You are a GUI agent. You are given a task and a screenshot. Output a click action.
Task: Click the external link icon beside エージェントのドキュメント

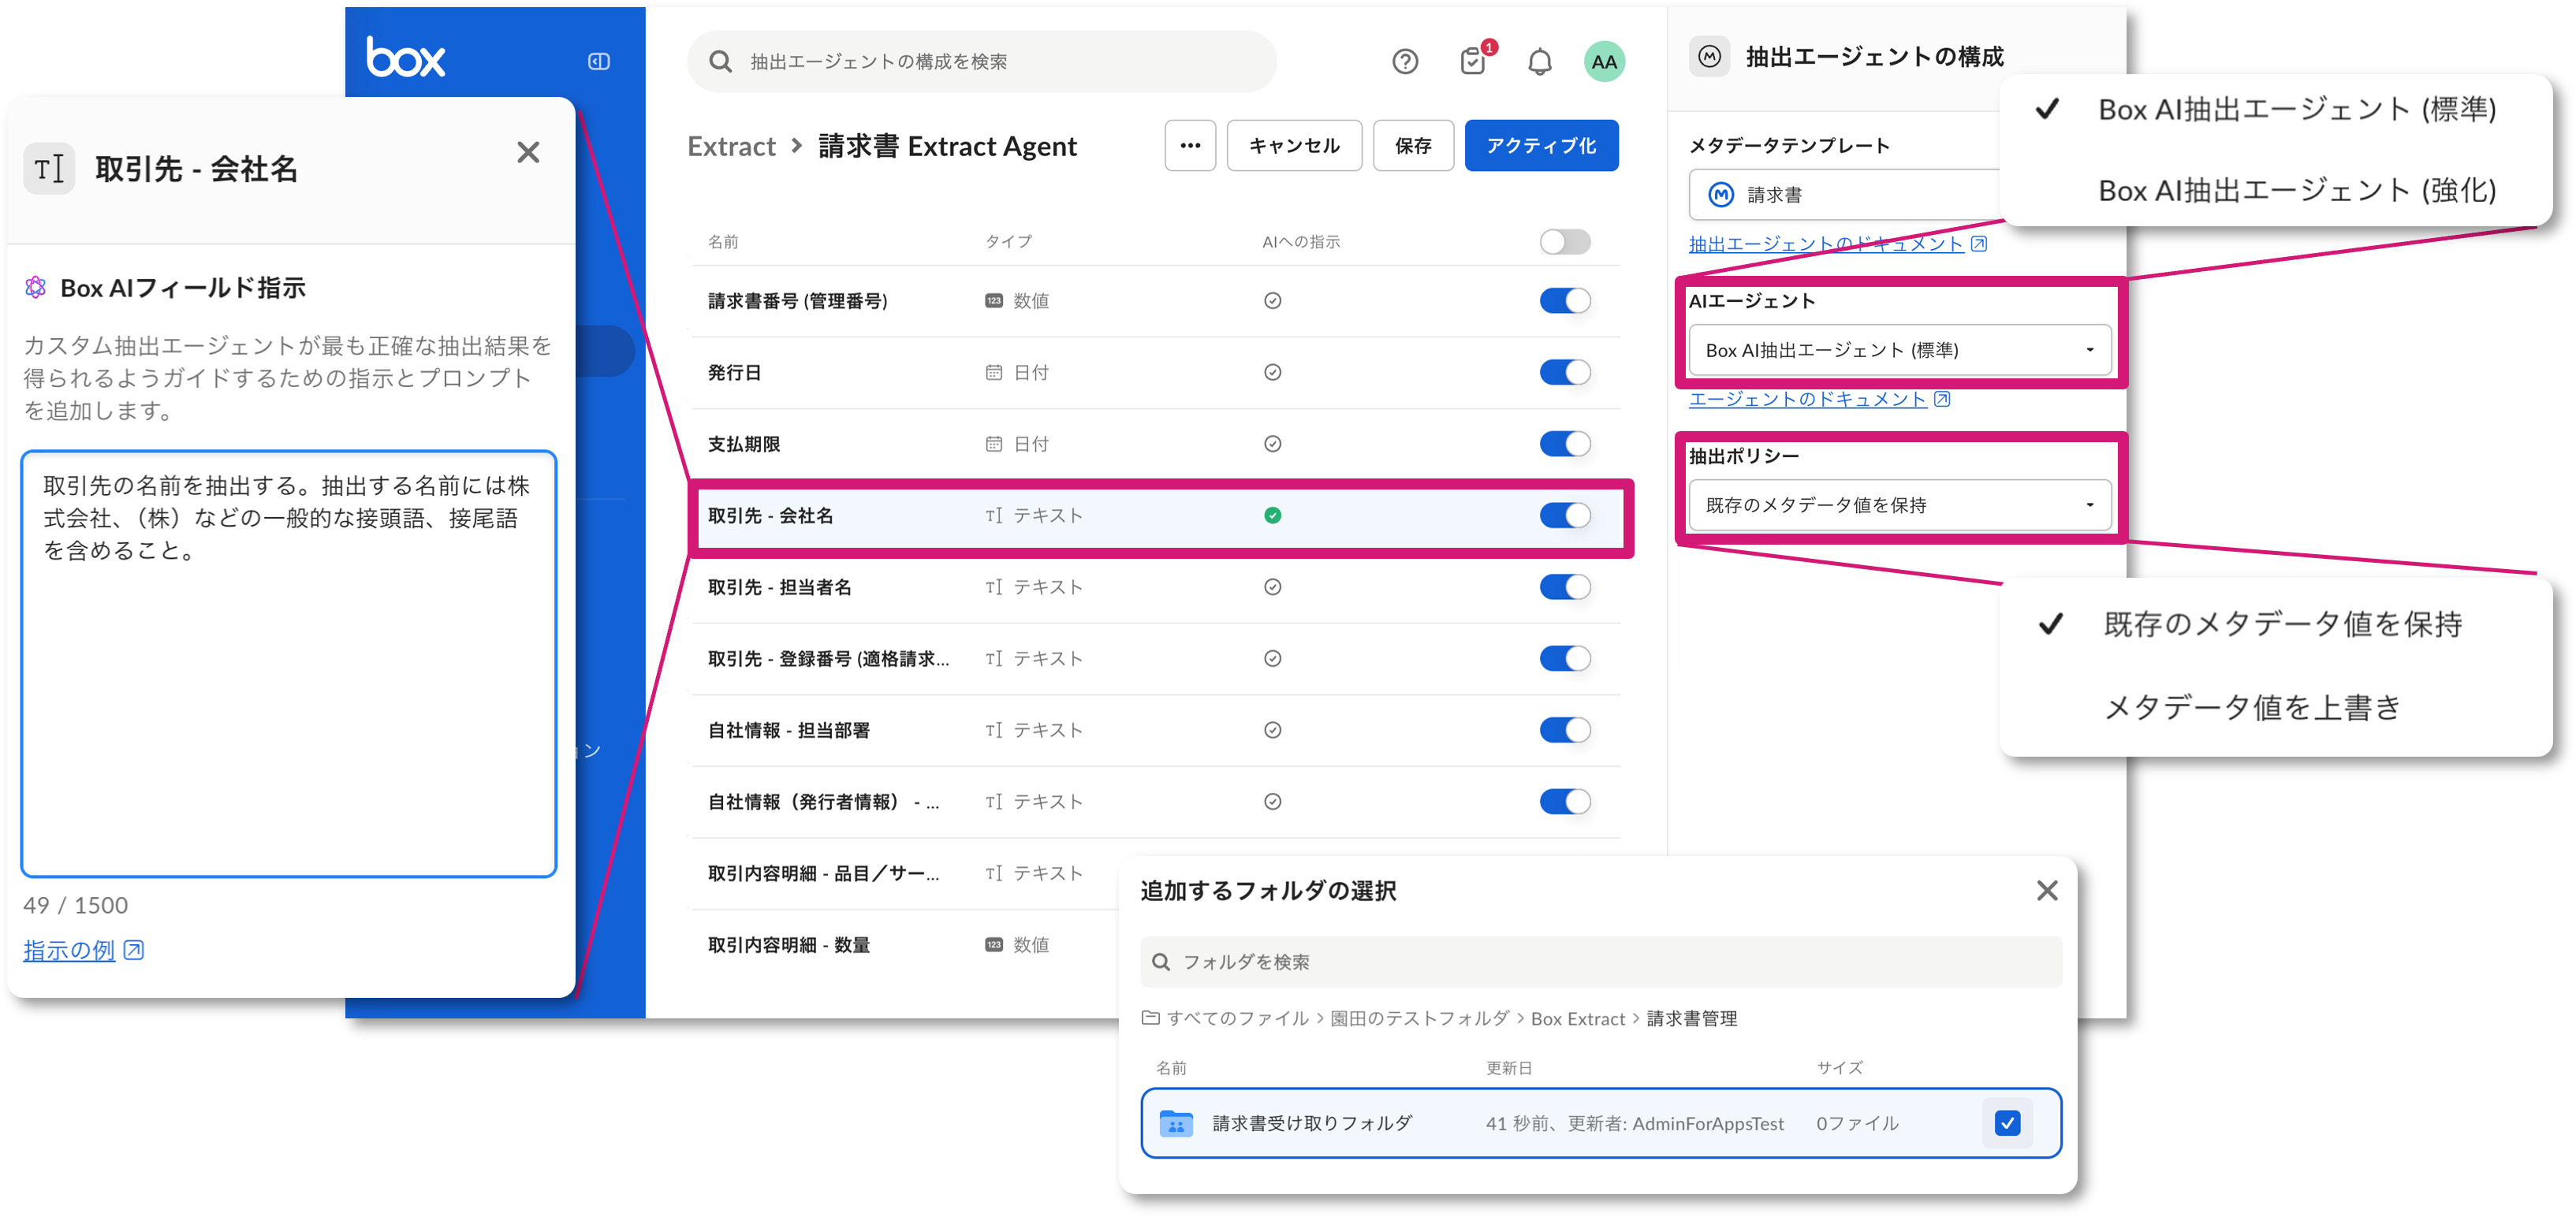[x=1942, y=399]
